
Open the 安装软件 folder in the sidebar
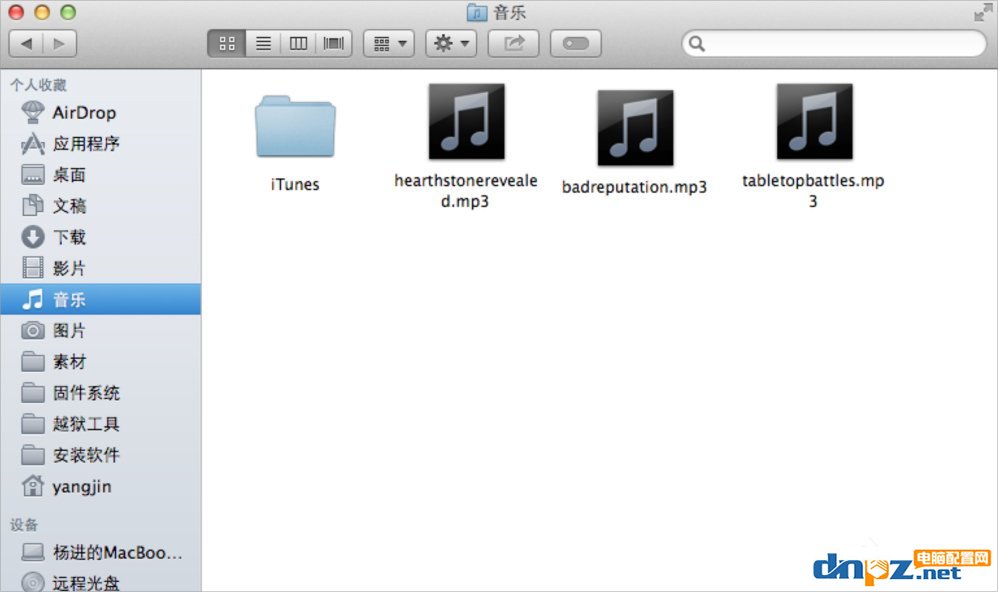101,456
